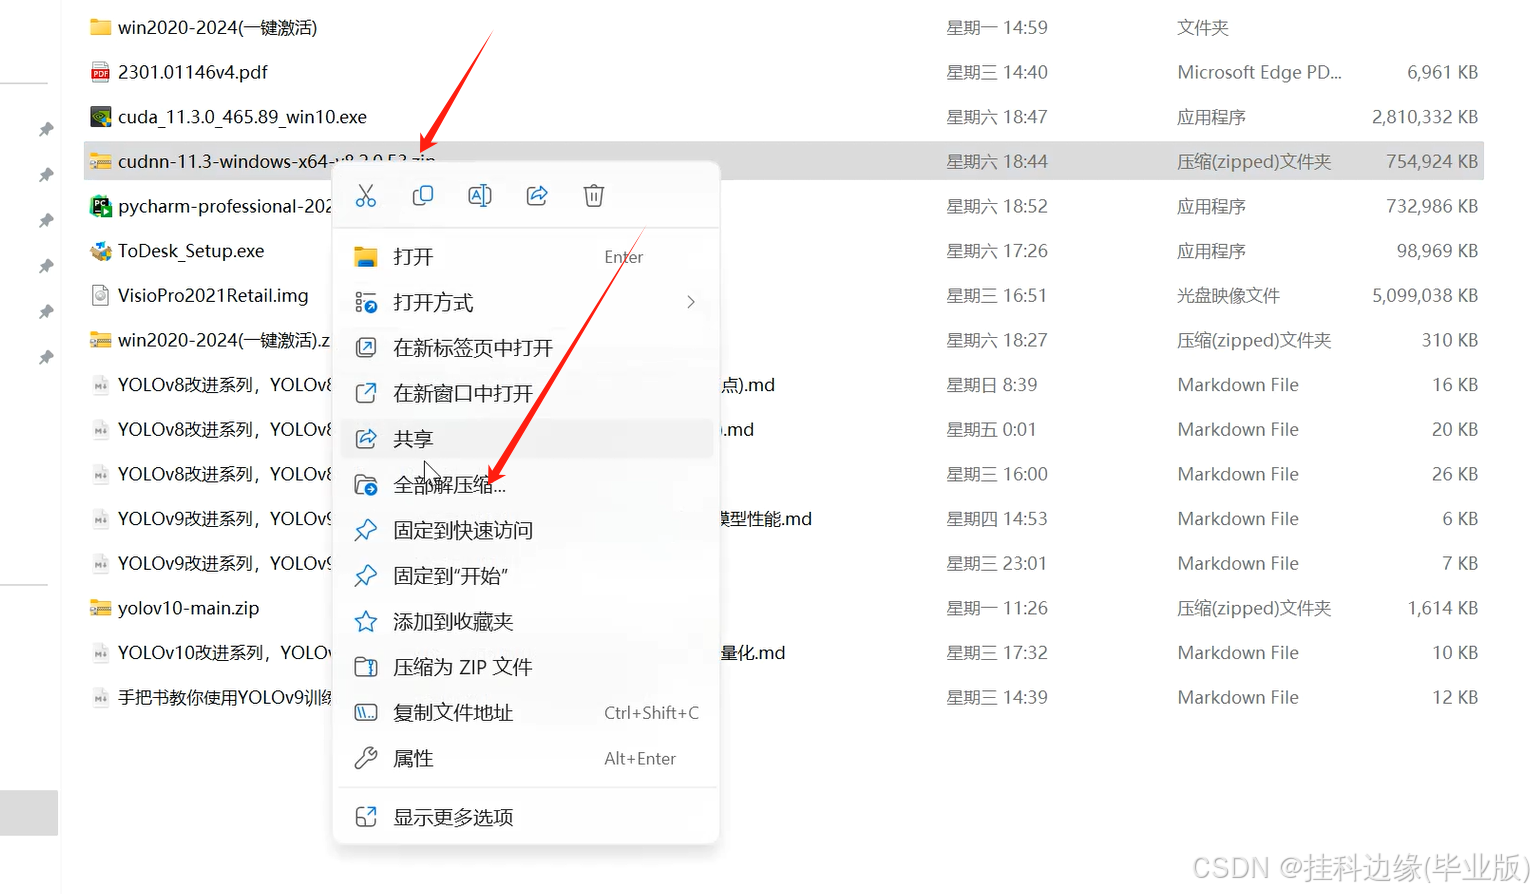Select the 手把书教你使用YOLOv9 markdown file
1534x894 pixels.
click(225, 697)
